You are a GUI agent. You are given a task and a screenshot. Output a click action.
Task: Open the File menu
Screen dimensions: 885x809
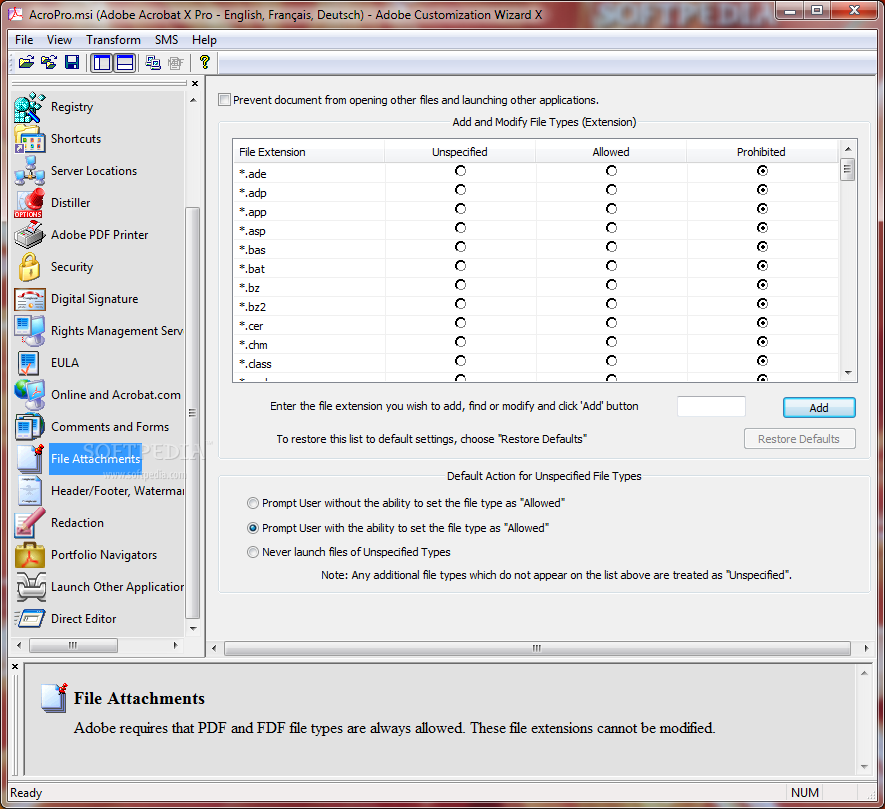pos(24,40)
